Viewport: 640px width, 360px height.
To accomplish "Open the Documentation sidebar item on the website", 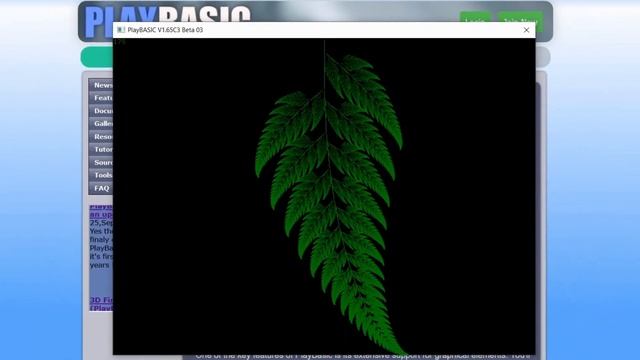I will pyautogui.click(x=101, y=111).
